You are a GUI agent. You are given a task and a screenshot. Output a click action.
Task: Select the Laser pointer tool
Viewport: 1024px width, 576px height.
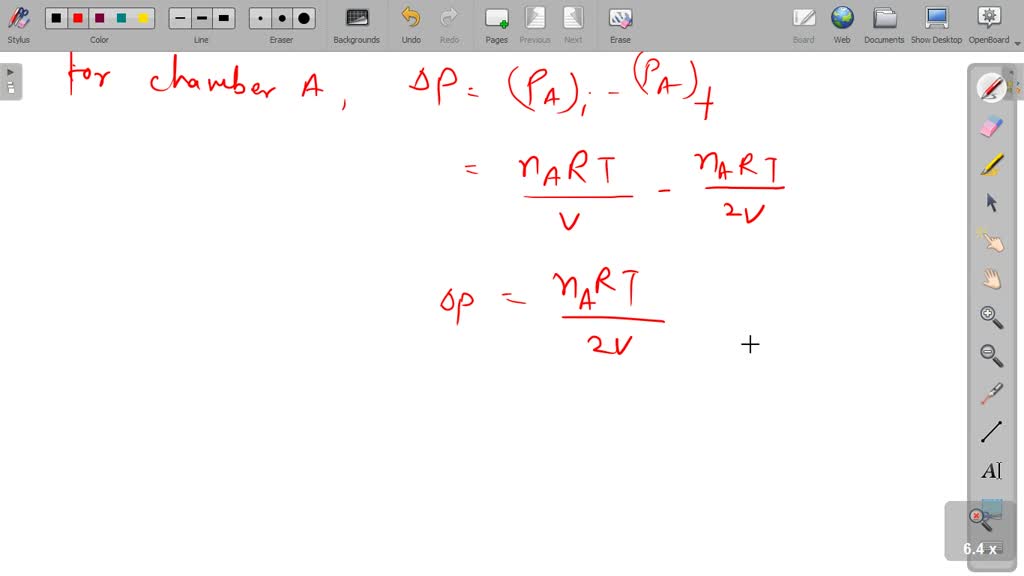pos(990,393)
